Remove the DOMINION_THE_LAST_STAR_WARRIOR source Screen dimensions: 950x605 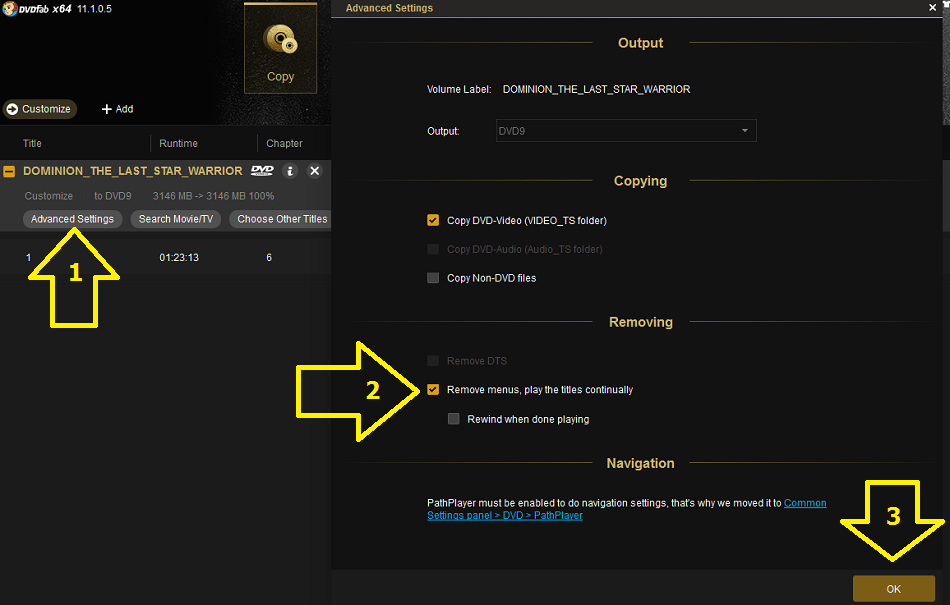pos(314,171)
